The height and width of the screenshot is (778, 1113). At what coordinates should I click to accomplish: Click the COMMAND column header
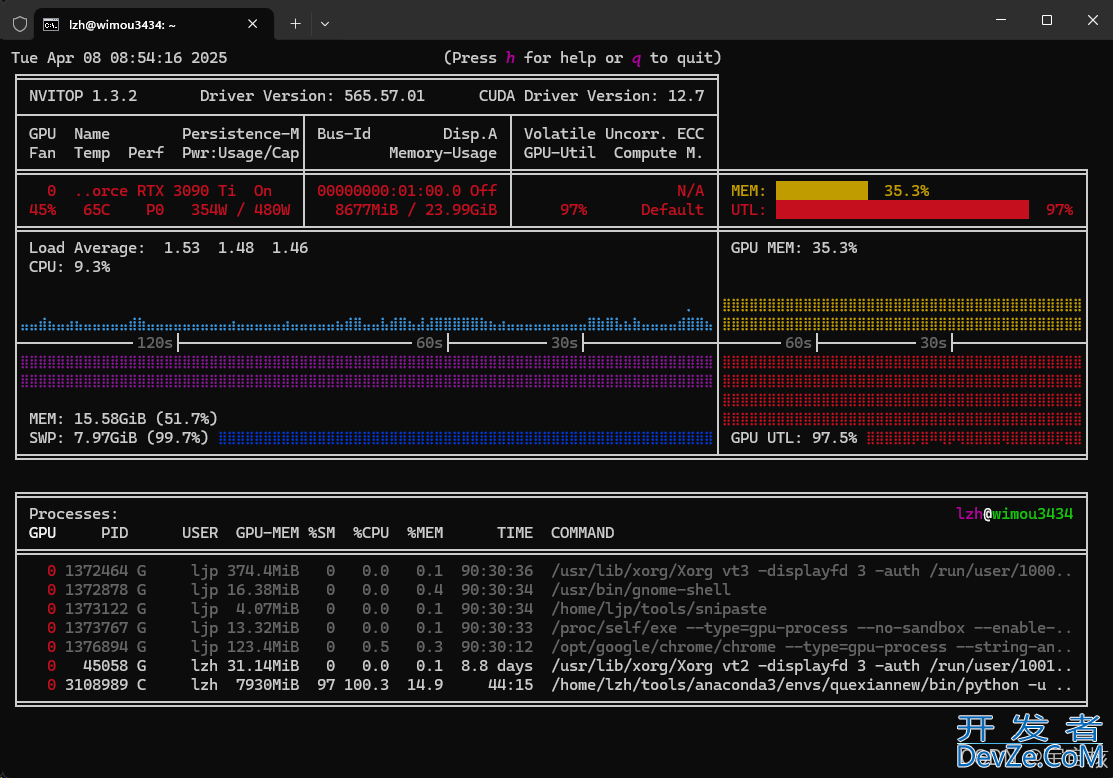coord(583,533)
